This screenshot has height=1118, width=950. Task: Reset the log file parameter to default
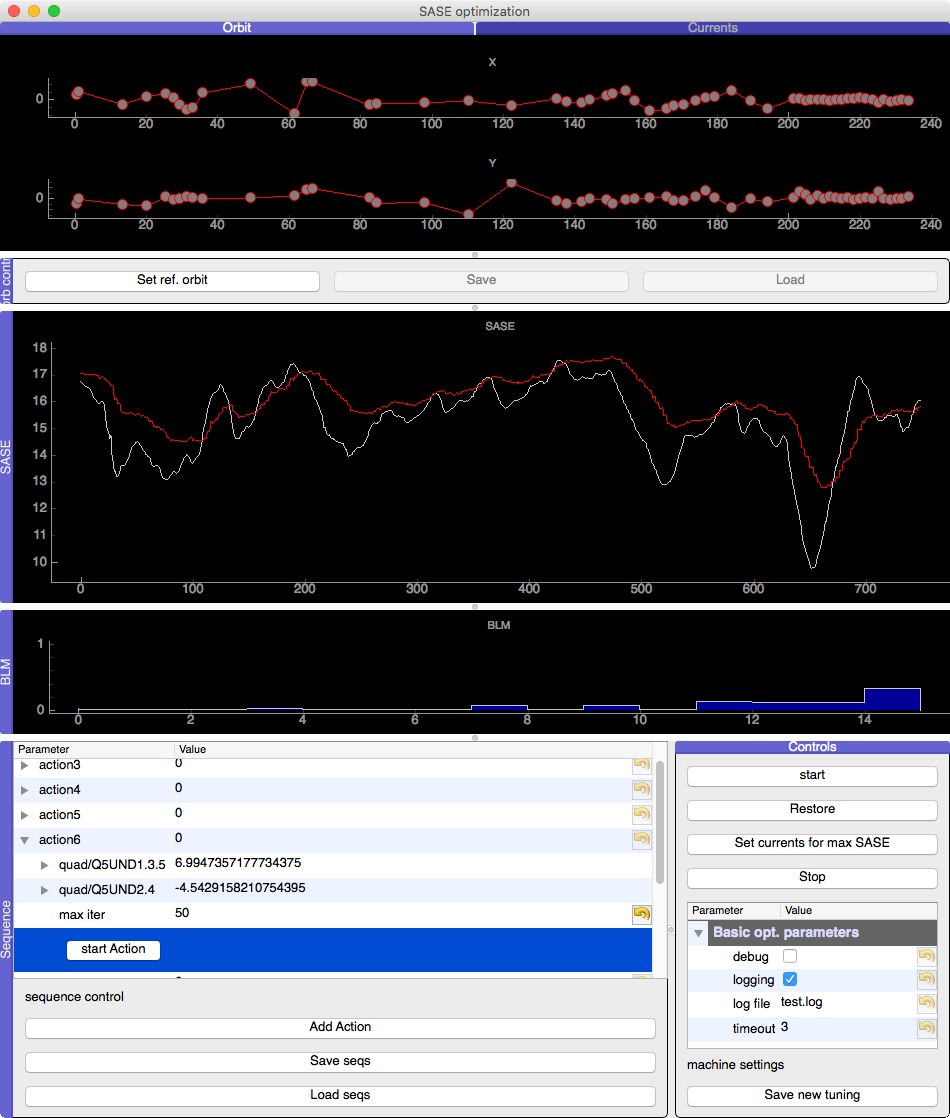click(926, 1003)
